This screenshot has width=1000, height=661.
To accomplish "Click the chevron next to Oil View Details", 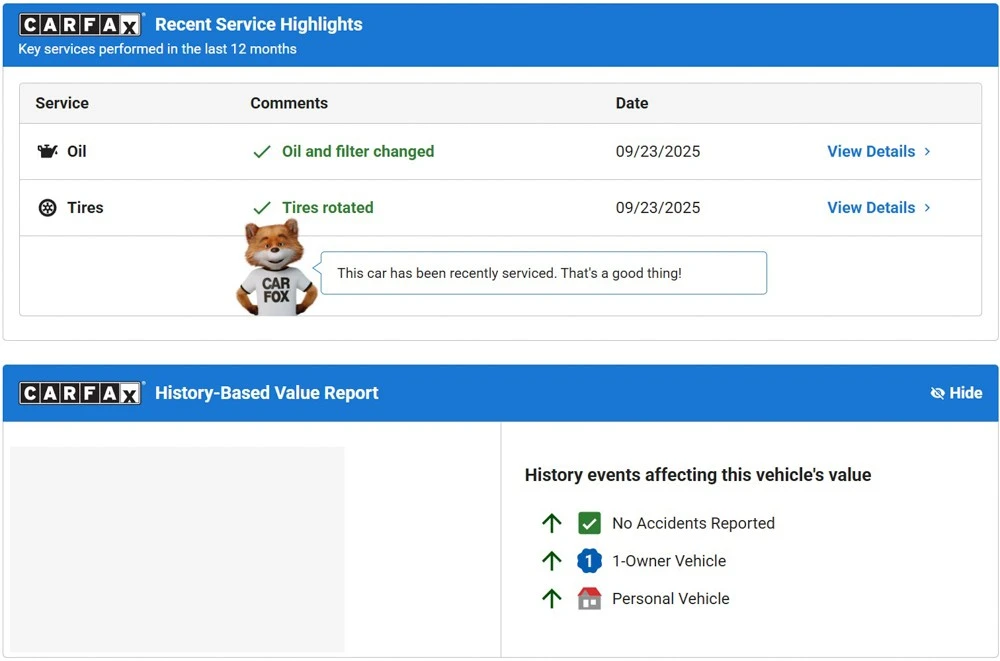I will pyautogui.click(x=927, y=151).
